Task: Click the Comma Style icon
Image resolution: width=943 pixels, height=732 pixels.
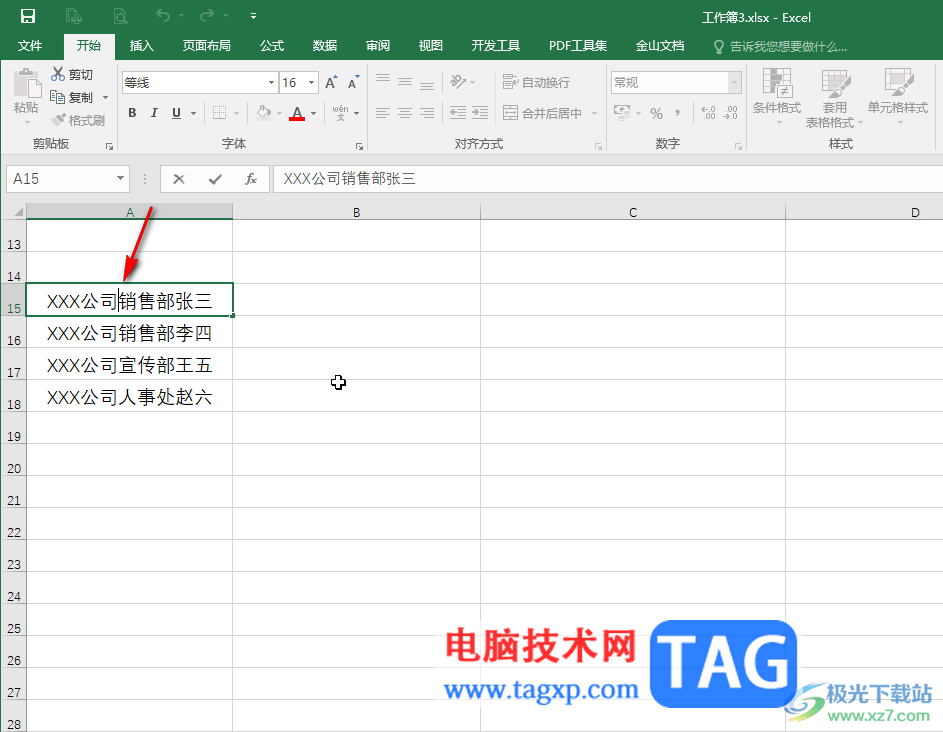Action: (678, 113)
